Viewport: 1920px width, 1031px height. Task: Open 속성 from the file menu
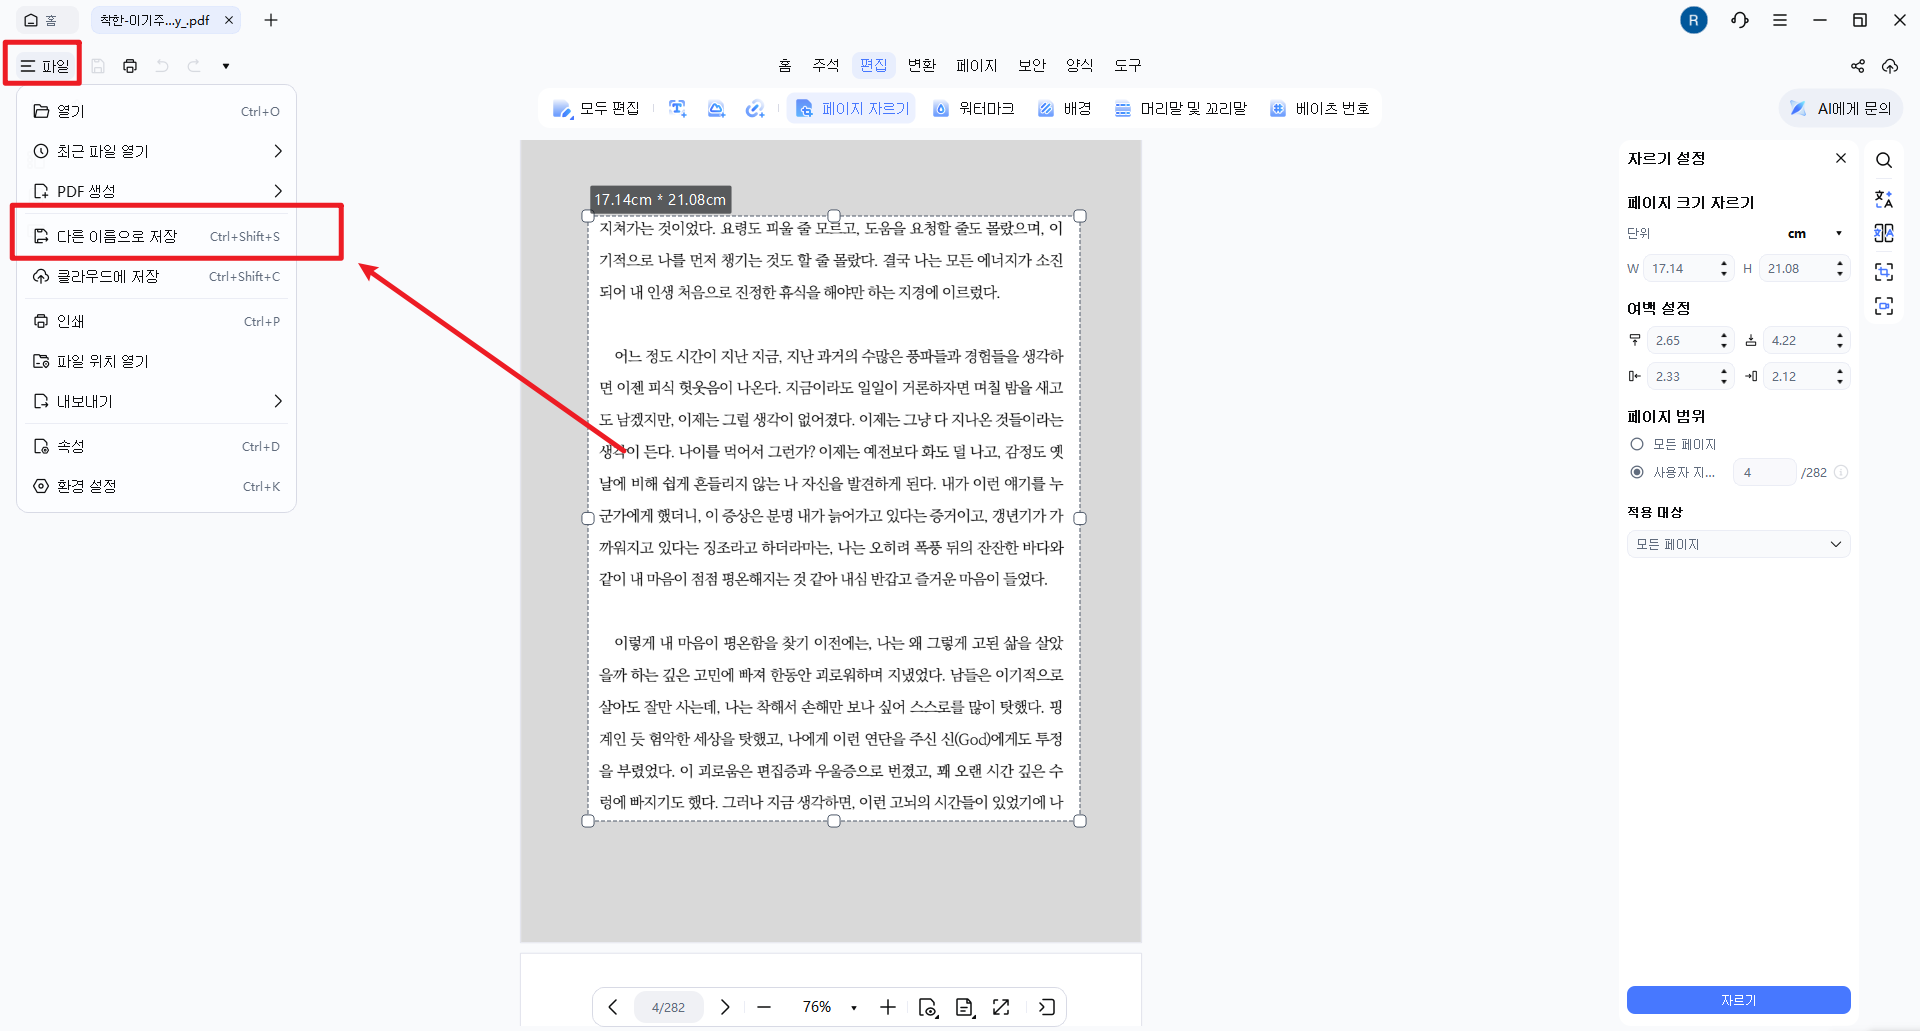pyautogui.click(x=157, y=446)
